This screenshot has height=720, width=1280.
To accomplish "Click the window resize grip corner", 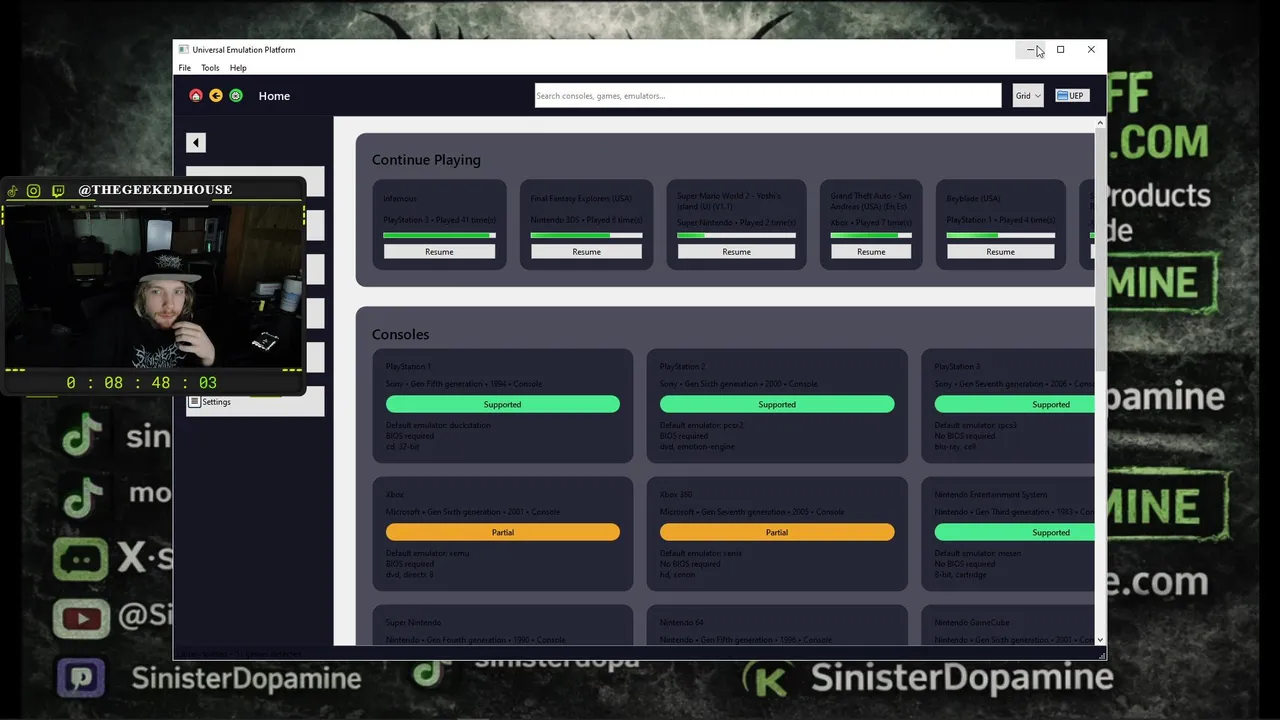I will [1103, 656].
